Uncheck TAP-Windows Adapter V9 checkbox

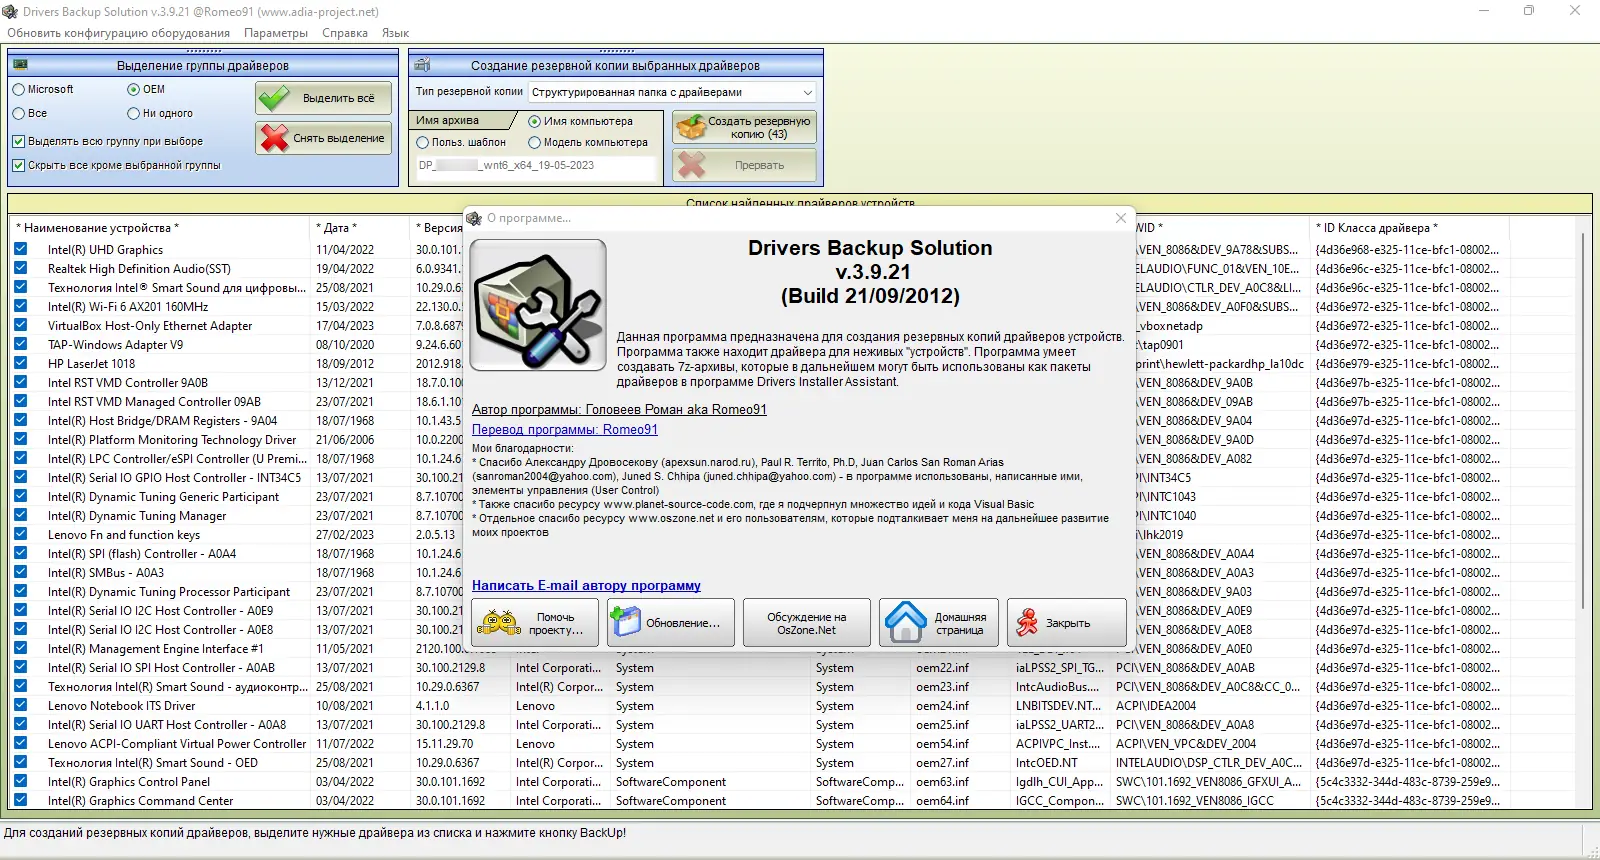(21, 344)
